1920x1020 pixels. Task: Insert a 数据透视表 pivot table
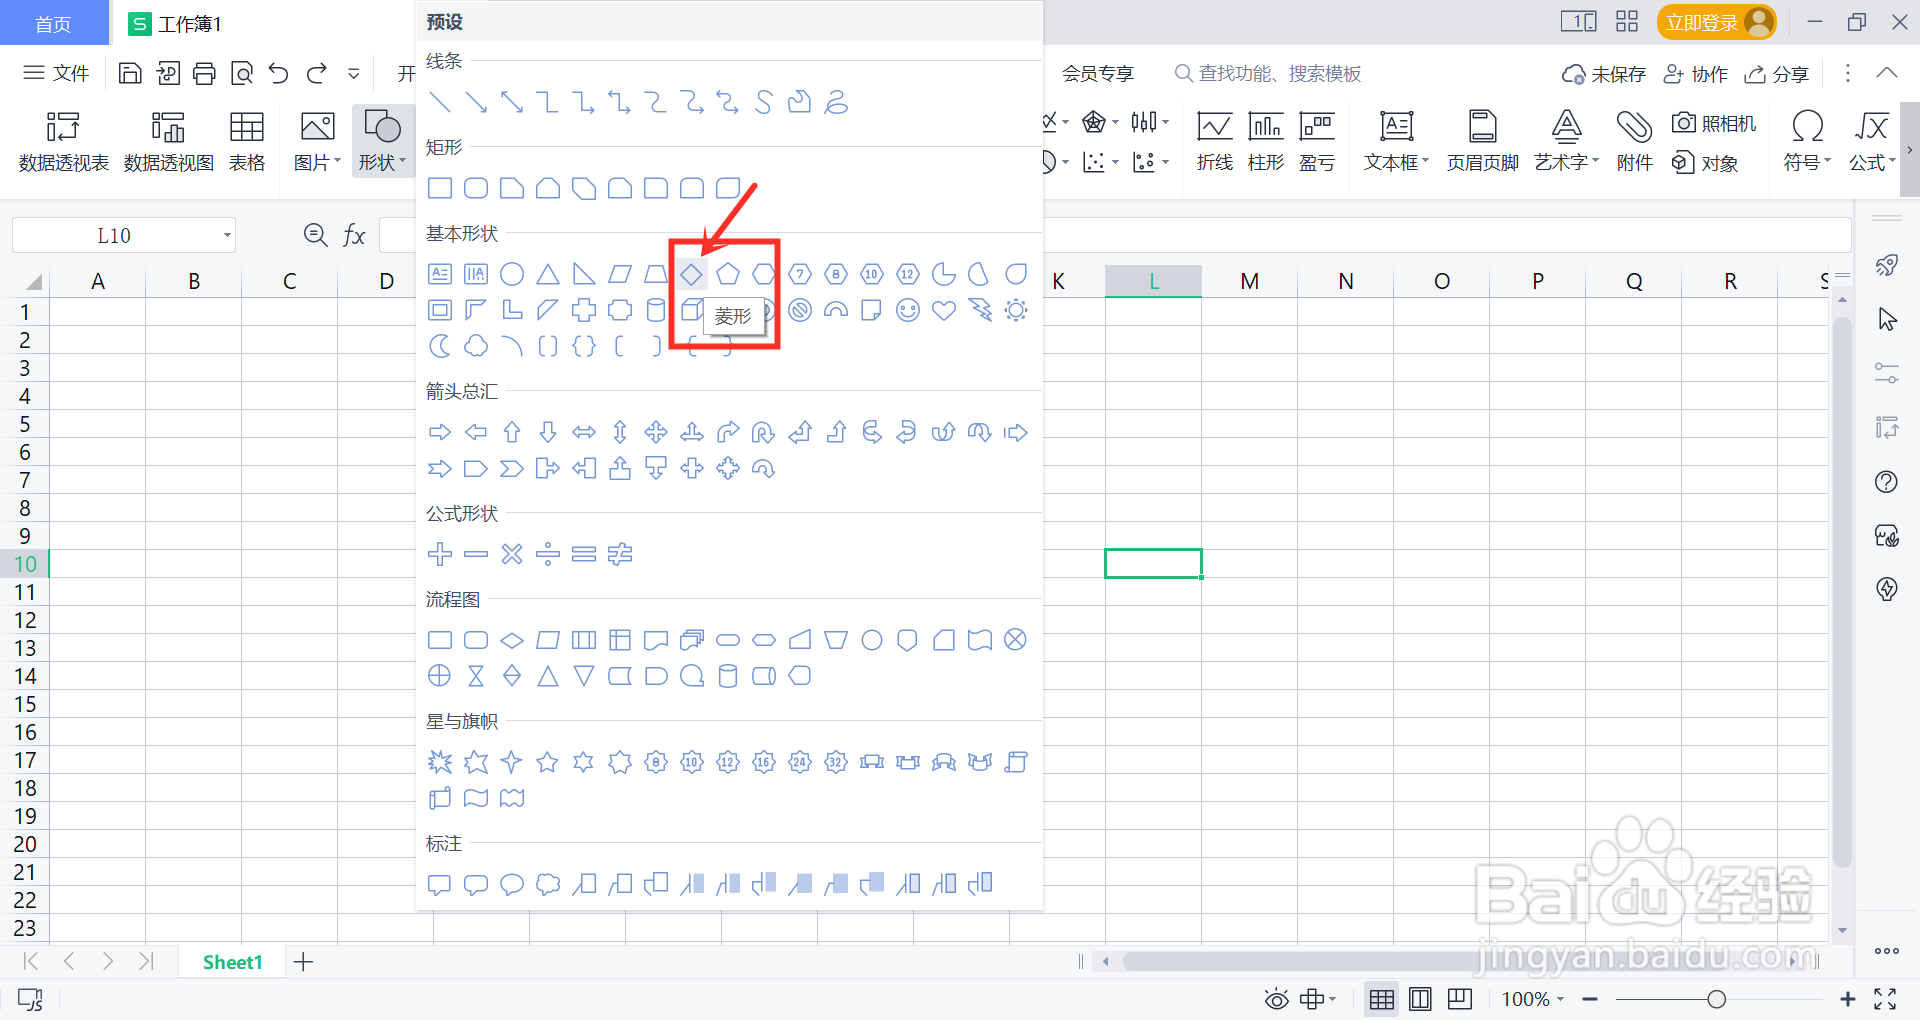tap(62, 140)
